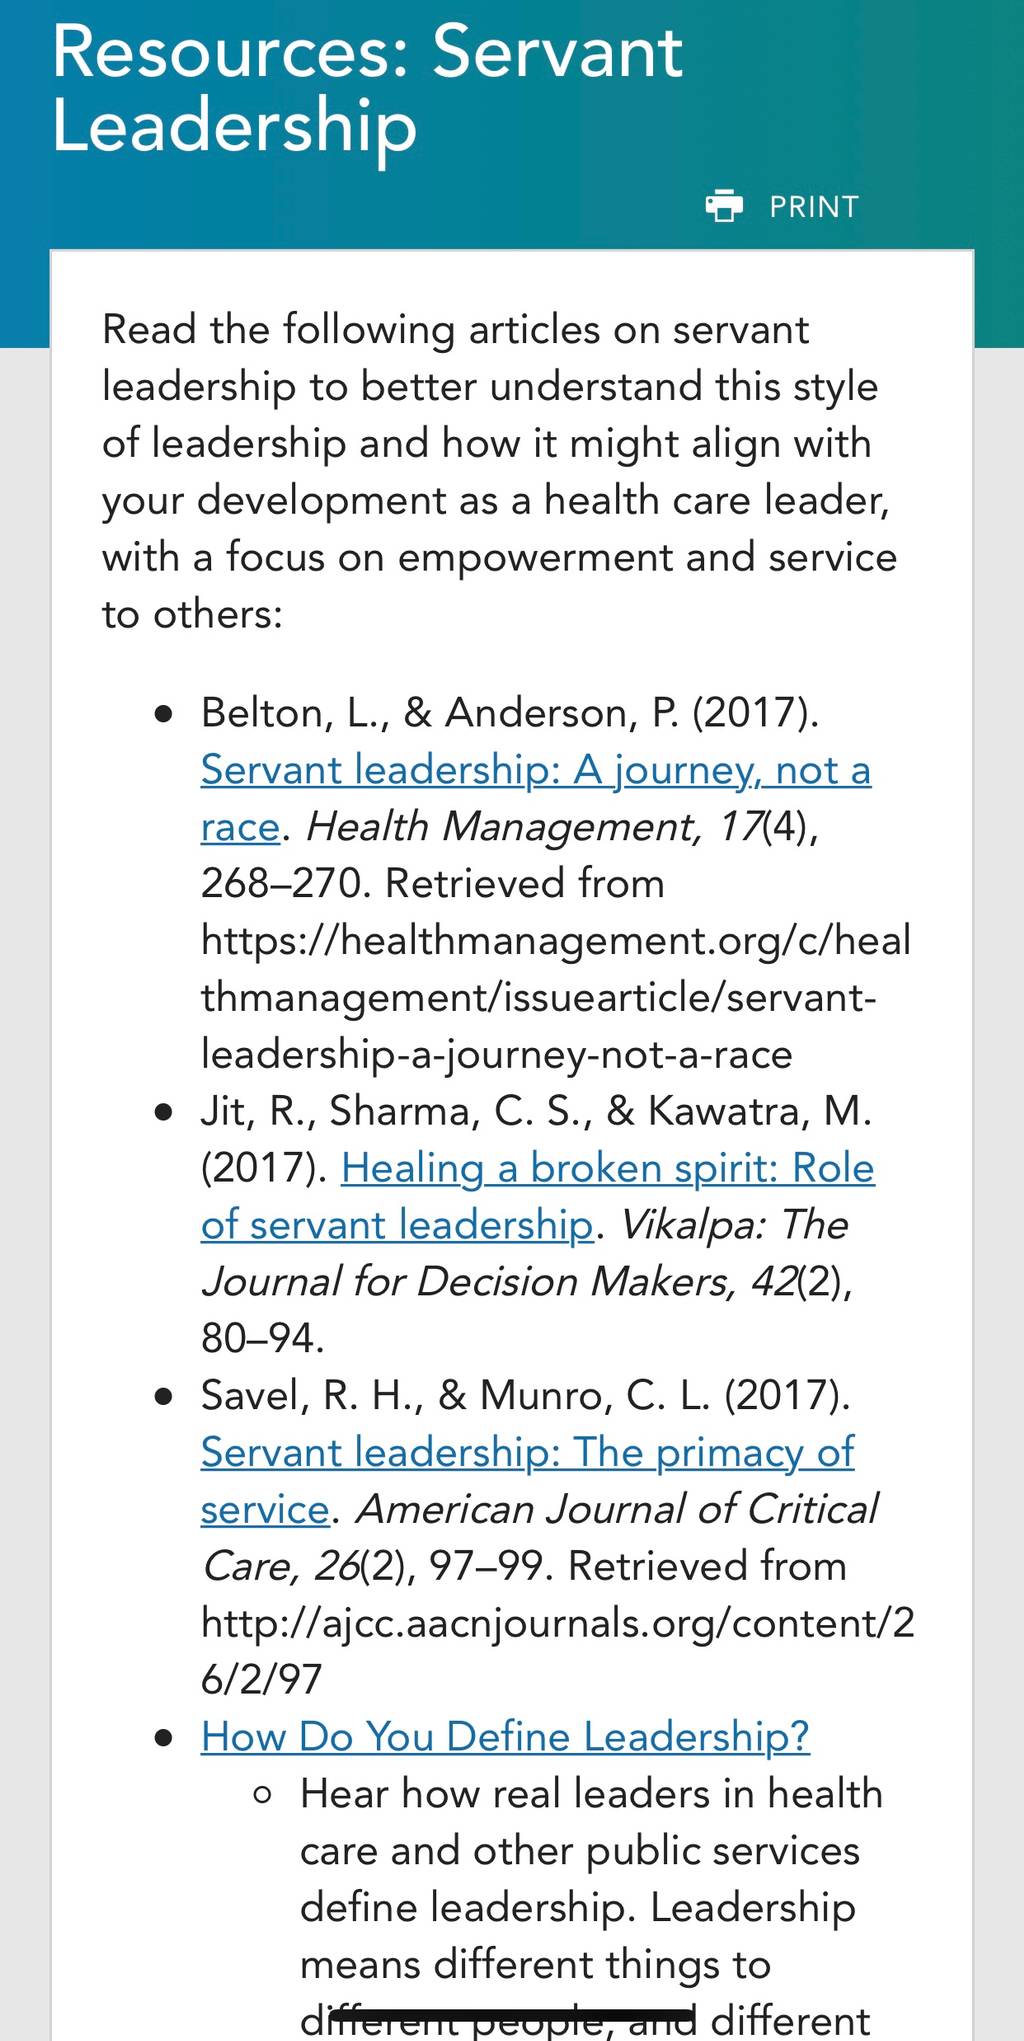Click the "Belton, L., & Anderson, P. (2017)" citation text
The height and width of the screenshot is (2041, 1024).
click(510, 713)
